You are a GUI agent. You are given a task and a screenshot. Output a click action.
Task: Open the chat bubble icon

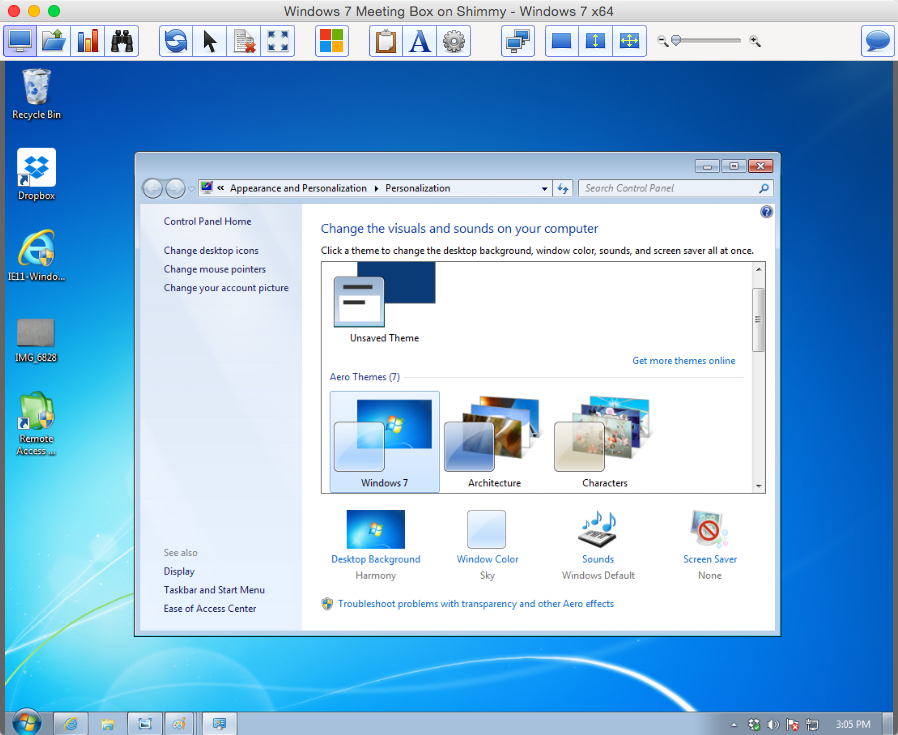click(877, 41)
